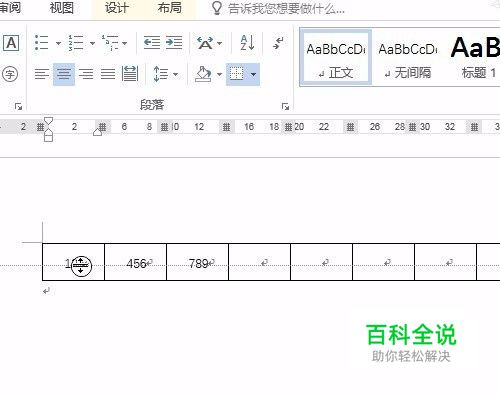Click the table cell containing 456

(x=135, y=262)
